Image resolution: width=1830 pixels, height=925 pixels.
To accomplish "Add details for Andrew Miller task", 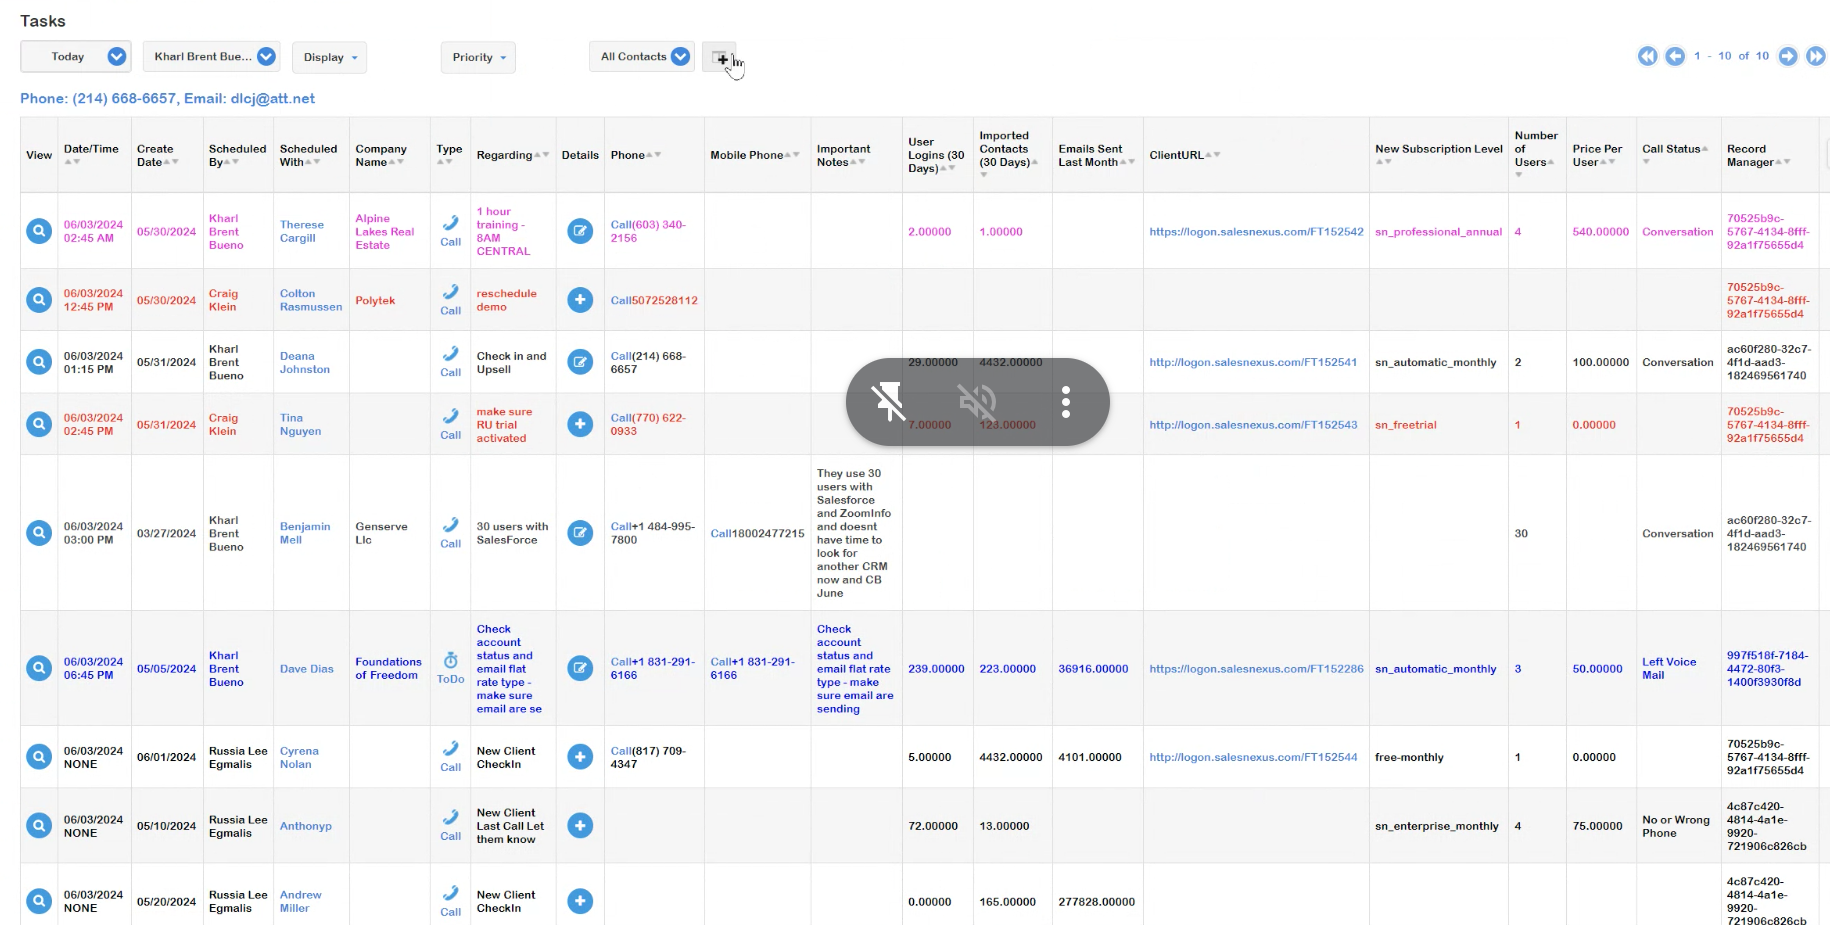I will 580,901.
